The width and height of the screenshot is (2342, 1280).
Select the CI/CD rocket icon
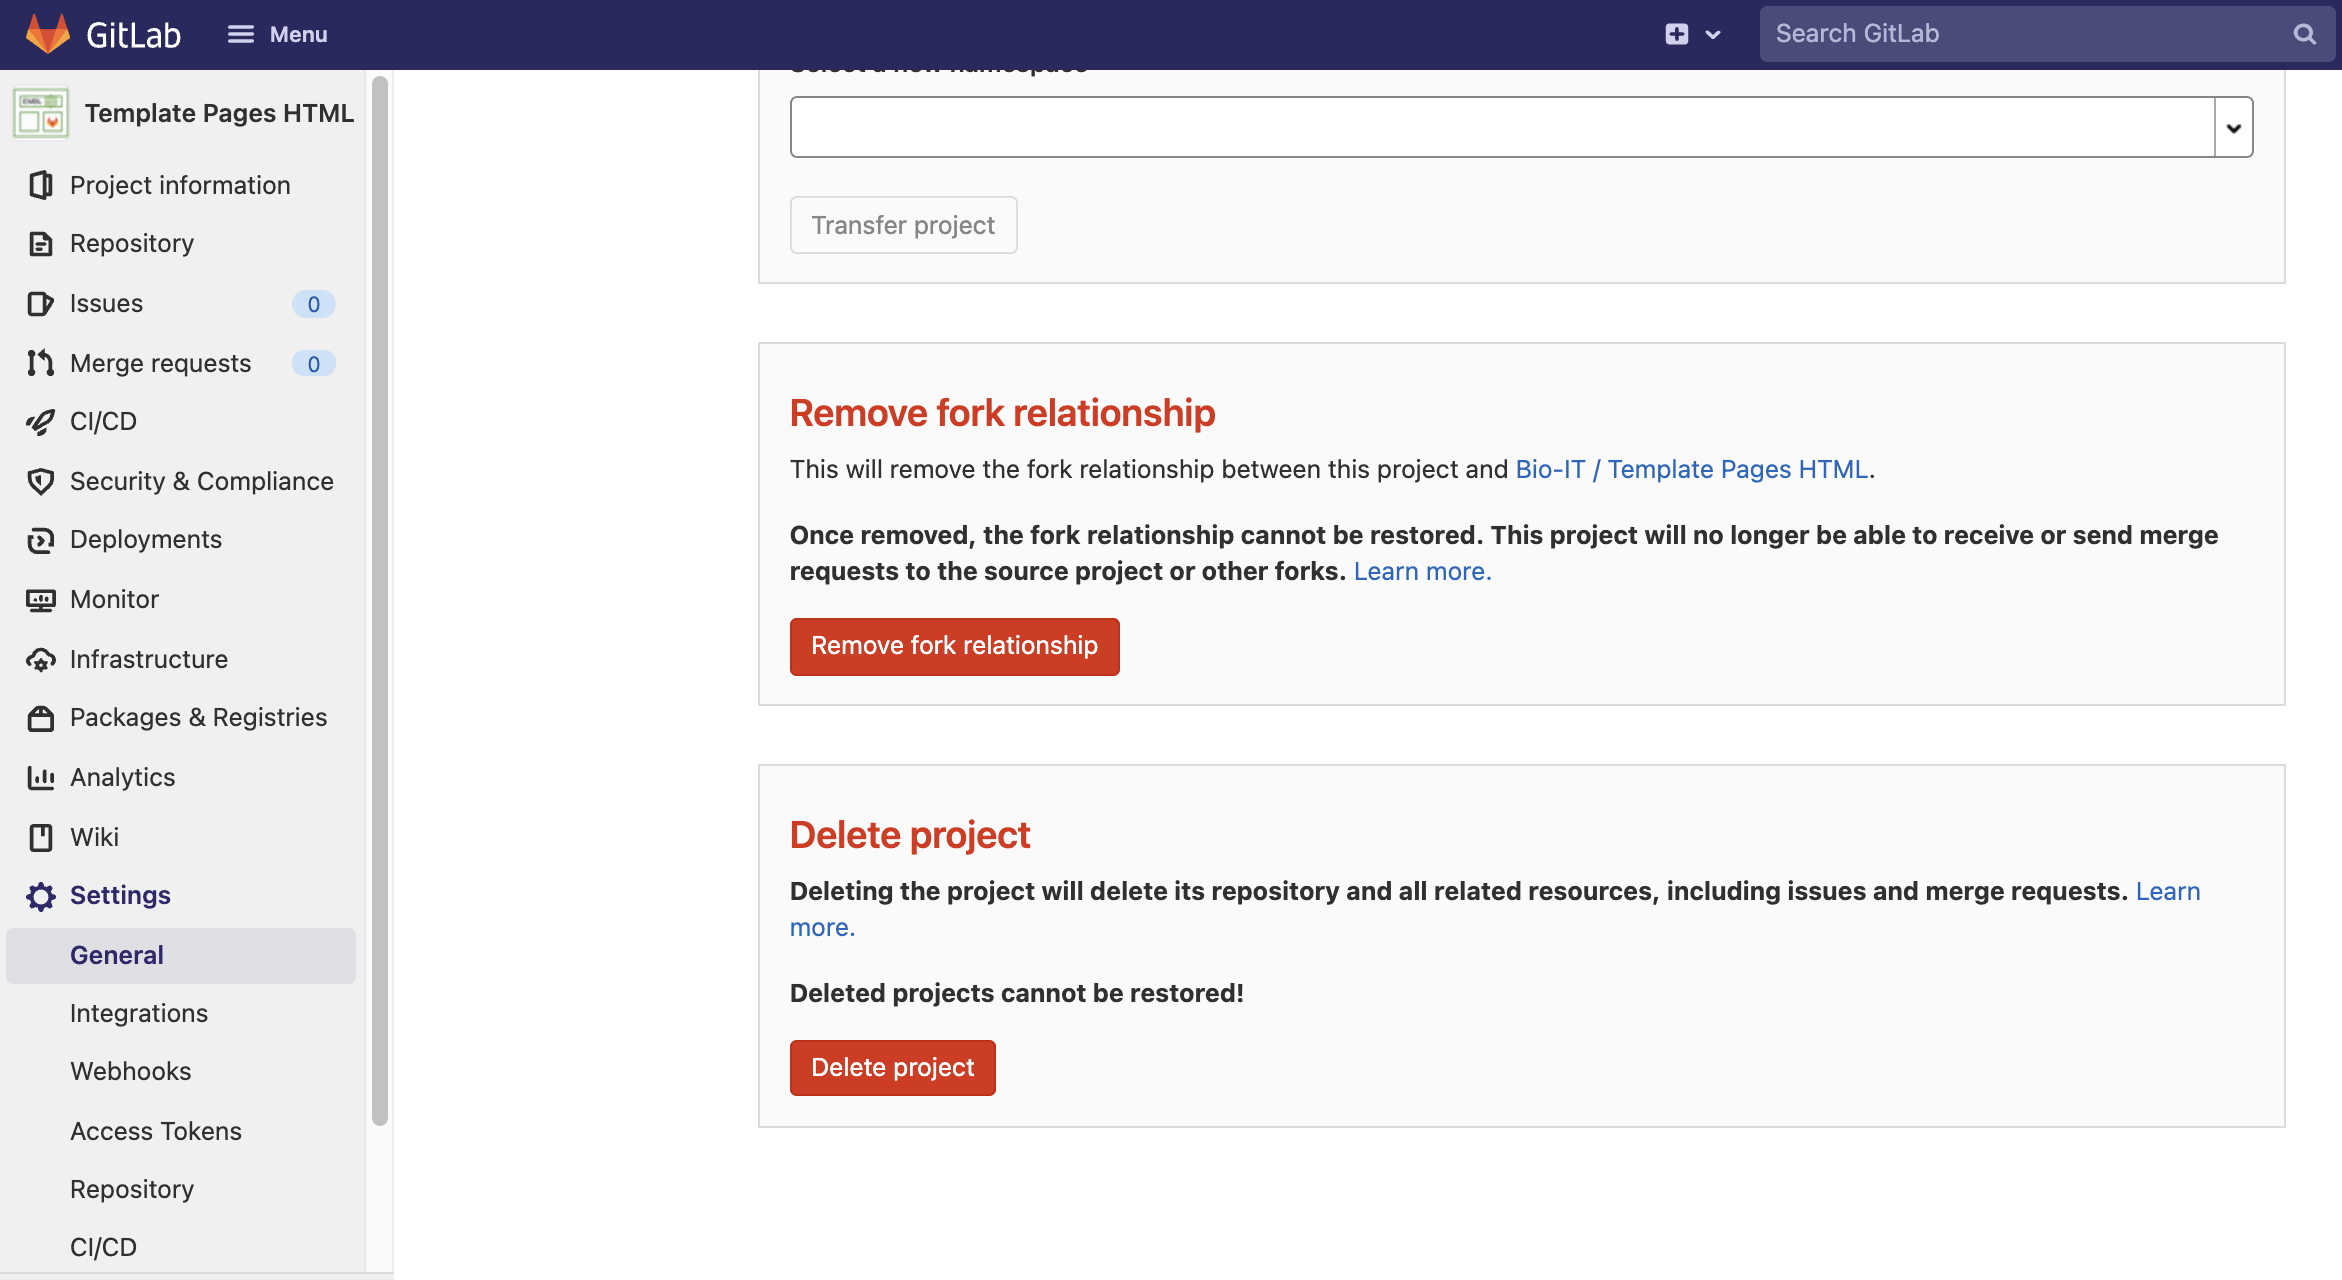[x=40, y=421]
